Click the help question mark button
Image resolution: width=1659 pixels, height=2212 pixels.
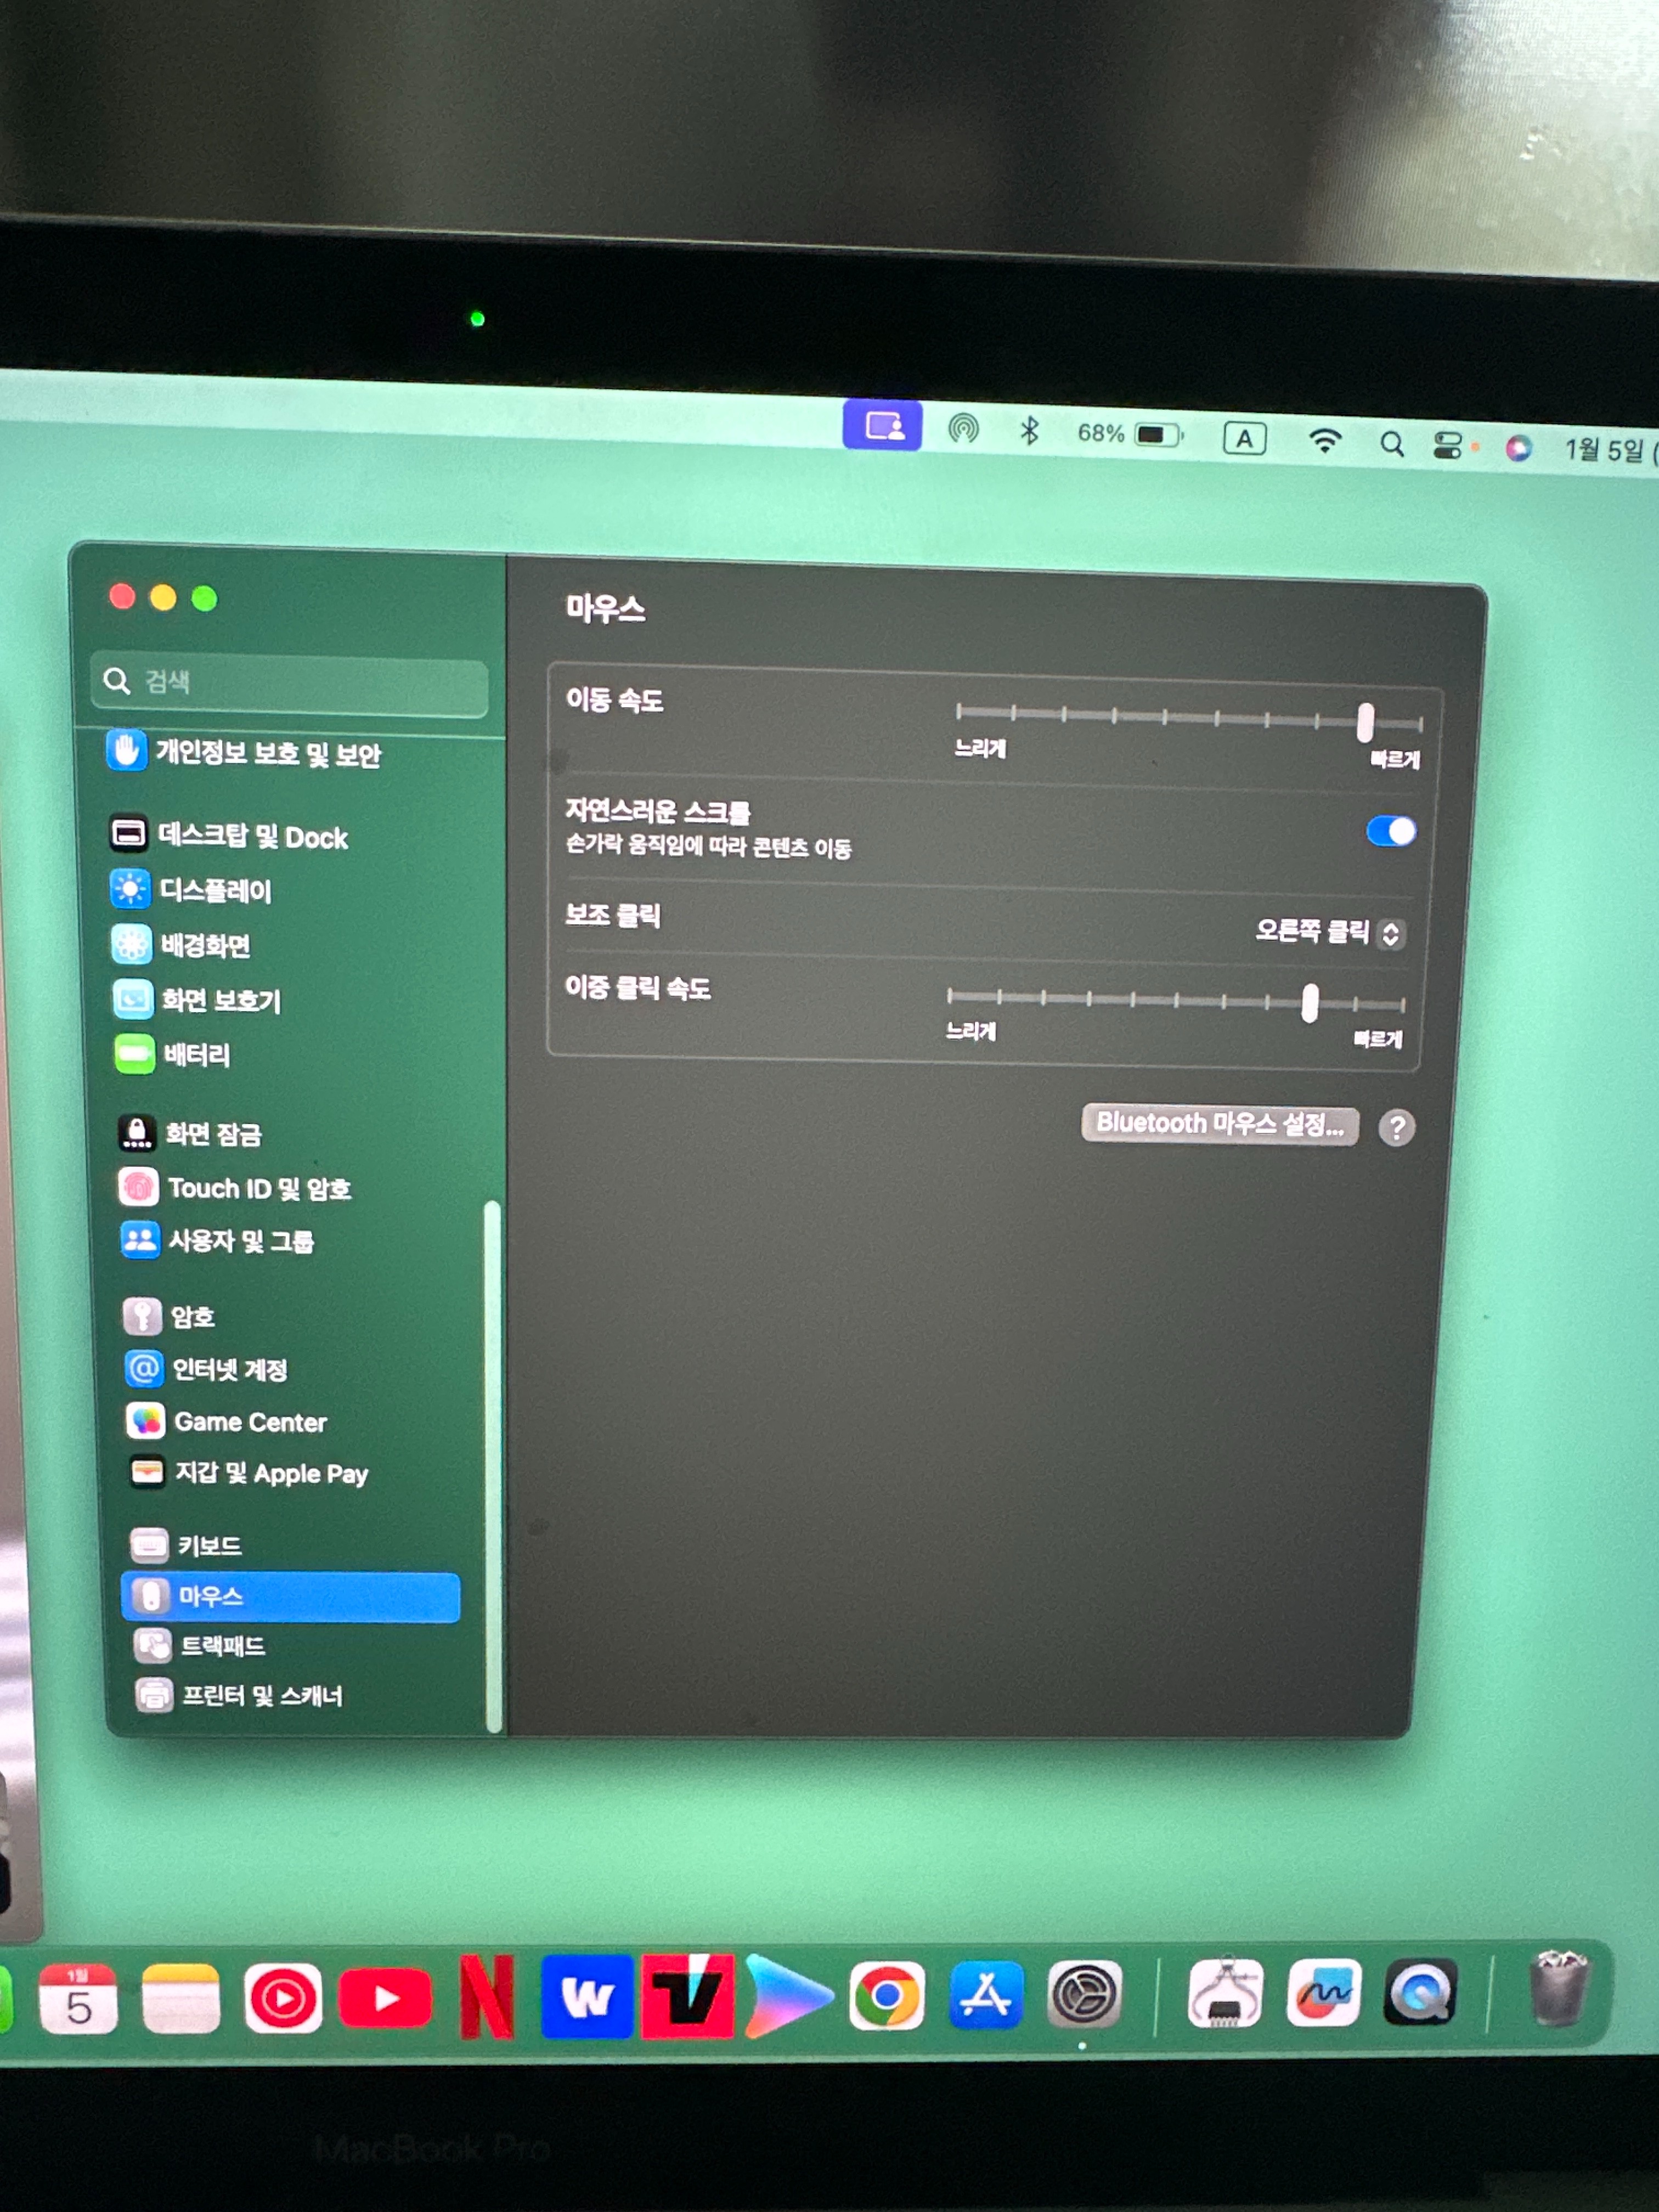[x=1396, y=1128]
